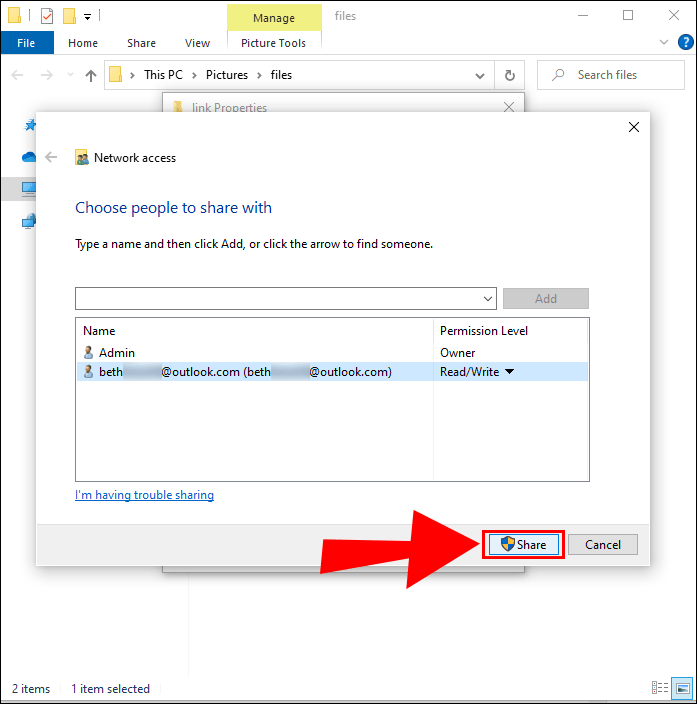The width and height of the screenshot is (697, 704).
Task: Minimize the files Explorer window
Action: pyautogui.click(x=583, y=16)
